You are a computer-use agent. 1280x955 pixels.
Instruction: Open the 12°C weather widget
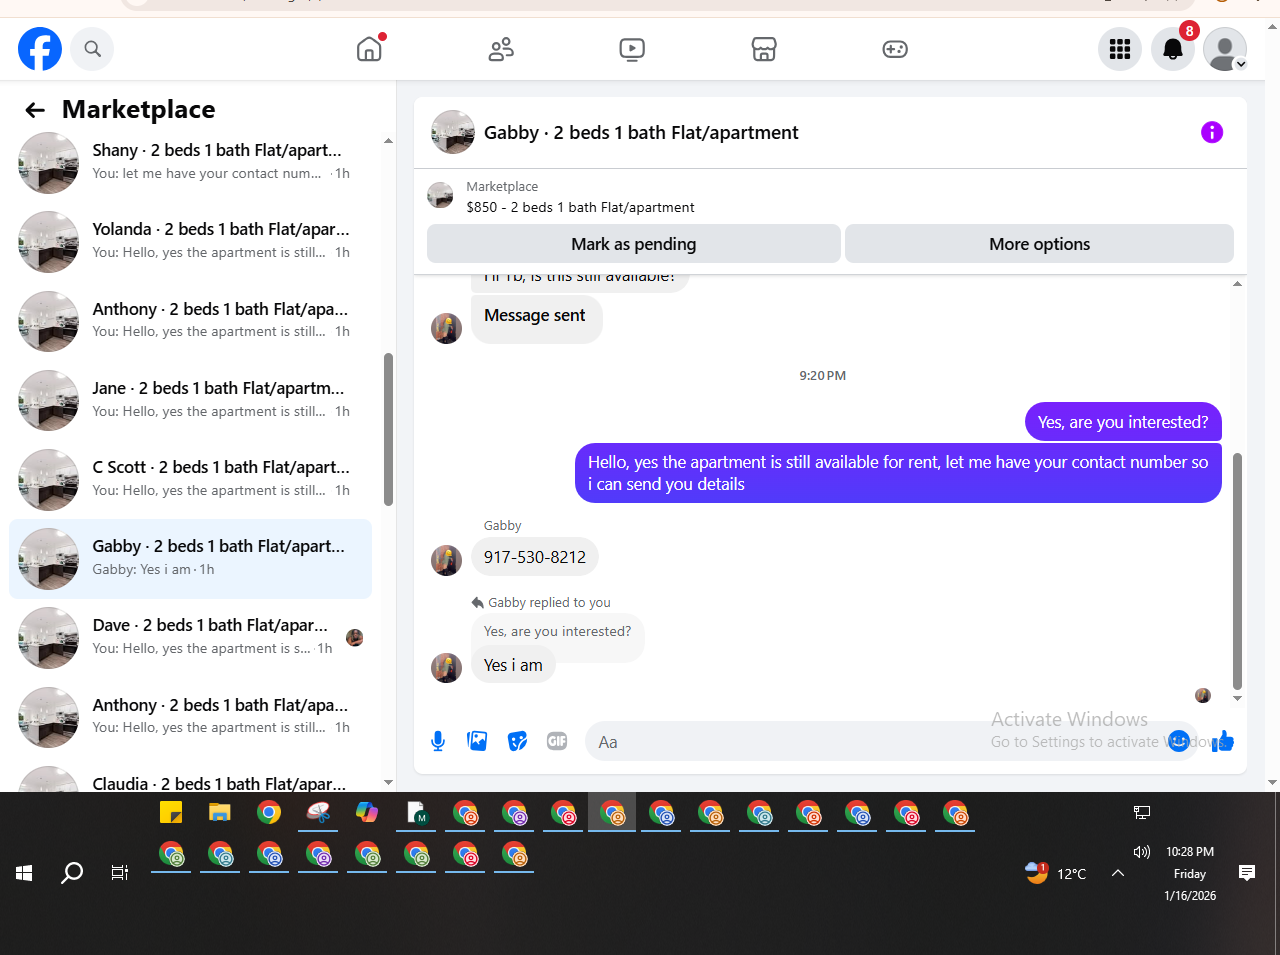pos(1055,873)
